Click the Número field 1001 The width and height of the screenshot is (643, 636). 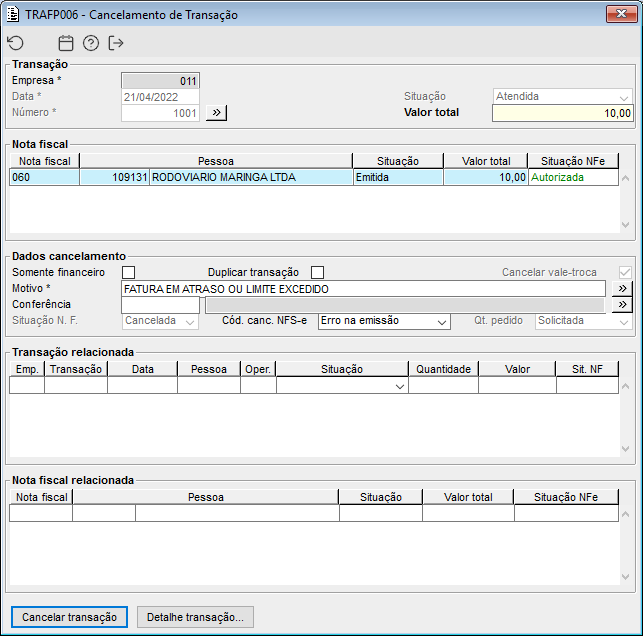(x=160, y=113)
